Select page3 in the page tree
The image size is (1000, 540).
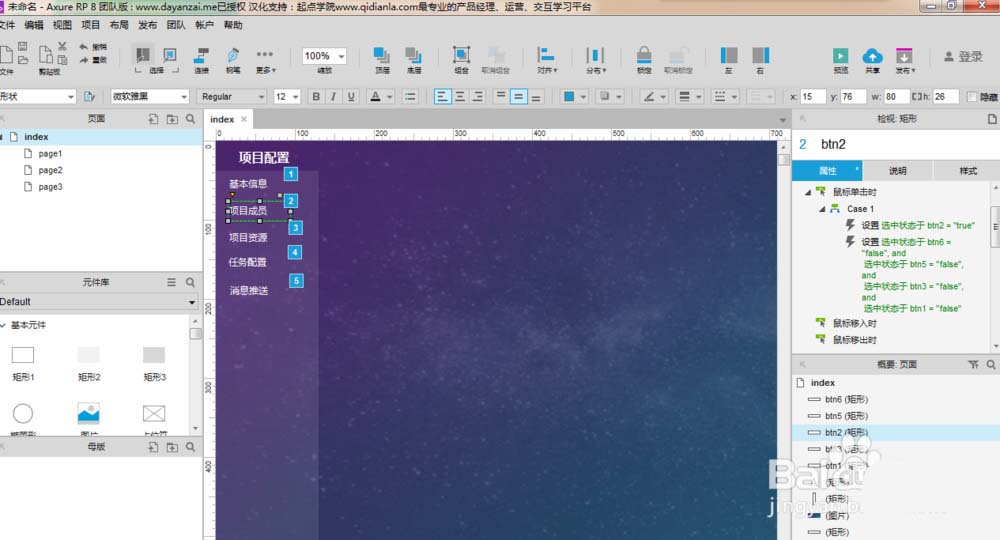(x=50, y=187)
